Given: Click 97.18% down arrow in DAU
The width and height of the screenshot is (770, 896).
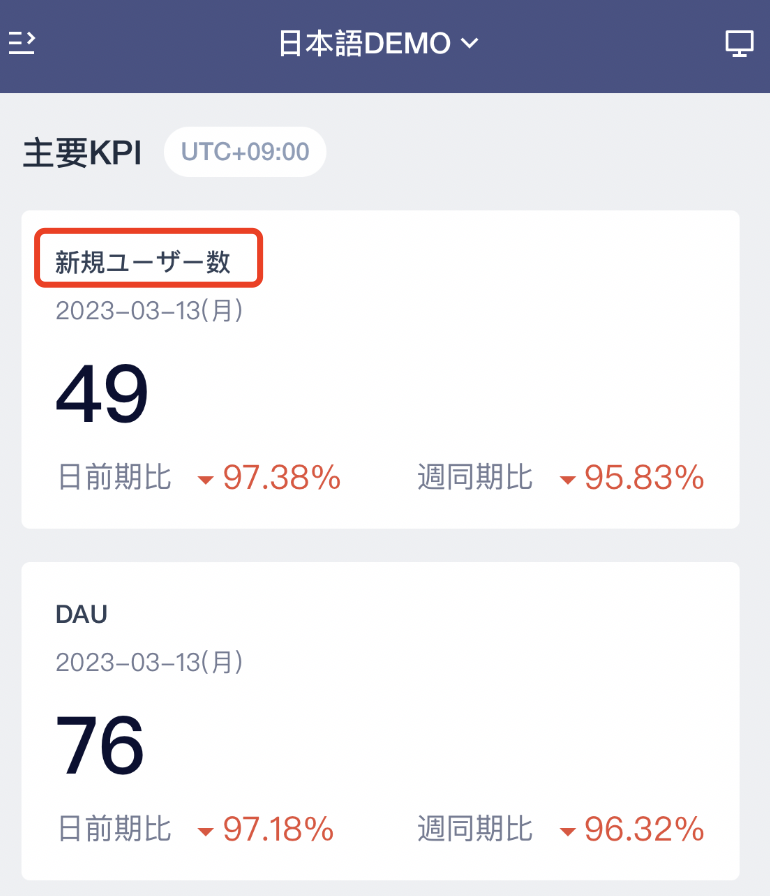Looking at the screenshot, I should coord(206,831).
